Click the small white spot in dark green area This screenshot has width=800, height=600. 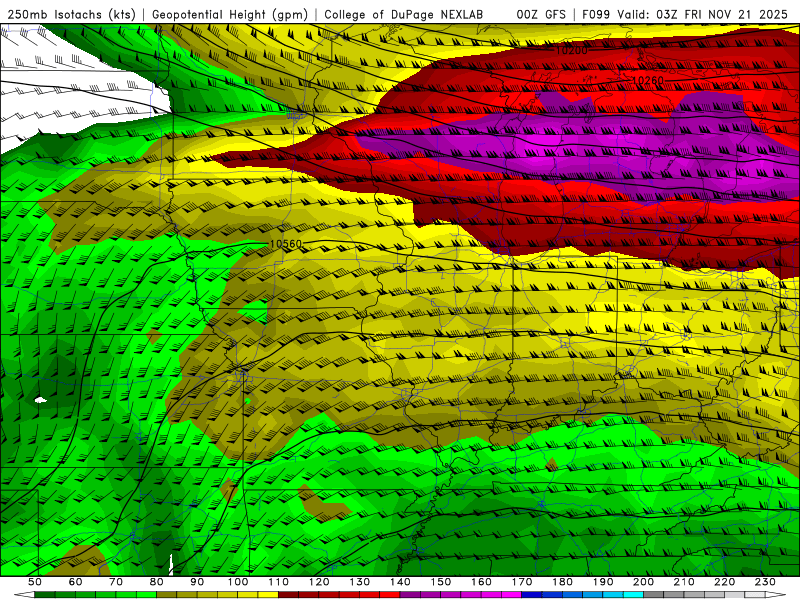click(41, 400)
